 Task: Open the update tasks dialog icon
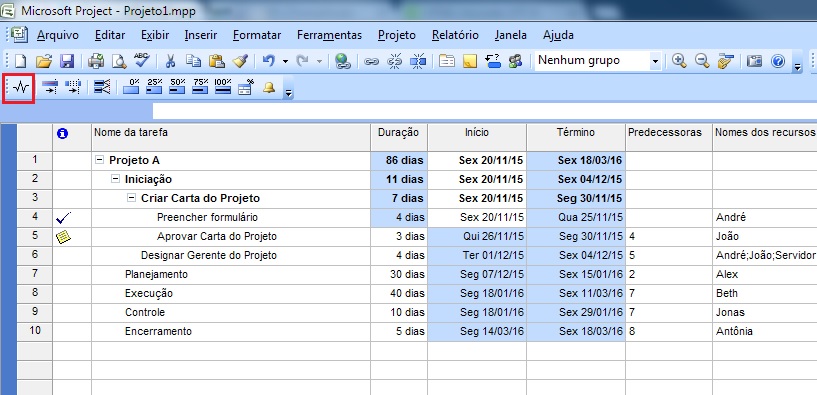tap(245, 87)
